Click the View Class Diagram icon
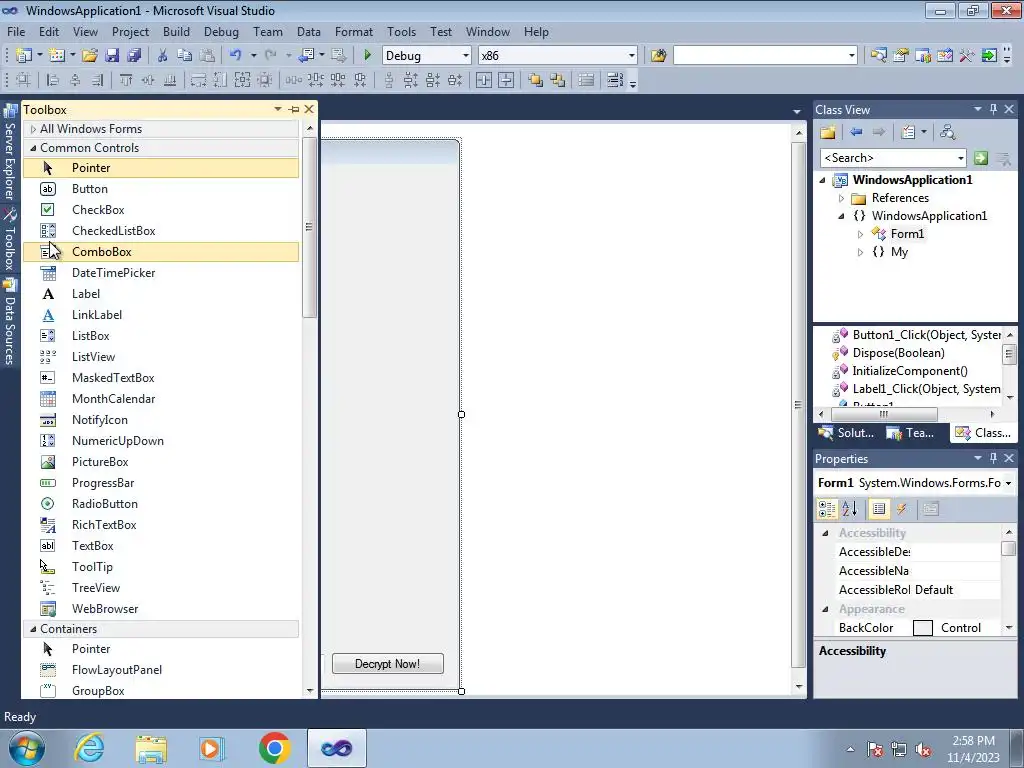Screen dimensions: 1024x768 (948, 133)
